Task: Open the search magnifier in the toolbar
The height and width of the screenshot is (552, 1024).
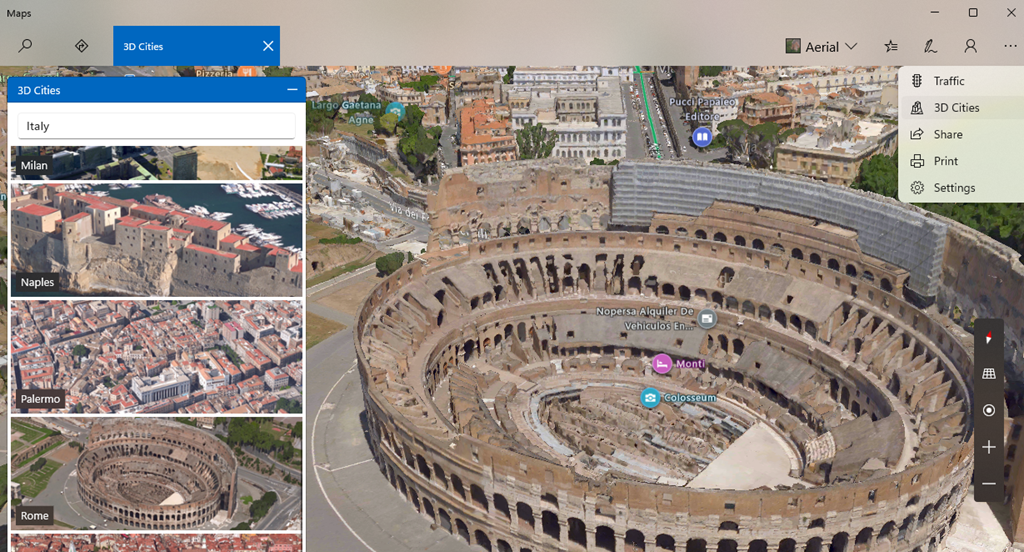Action: [25, 46]
